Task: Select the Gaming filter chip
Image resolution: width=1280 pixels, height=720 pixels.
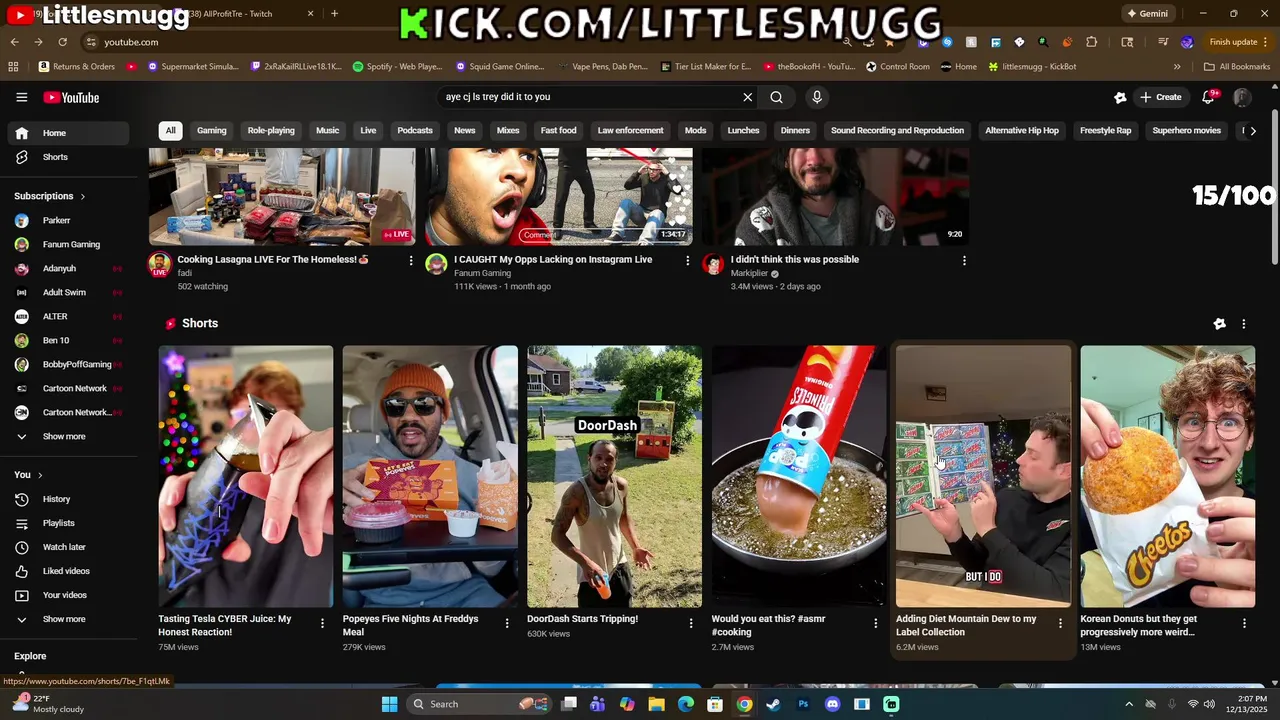Action: tap(211, 130)
